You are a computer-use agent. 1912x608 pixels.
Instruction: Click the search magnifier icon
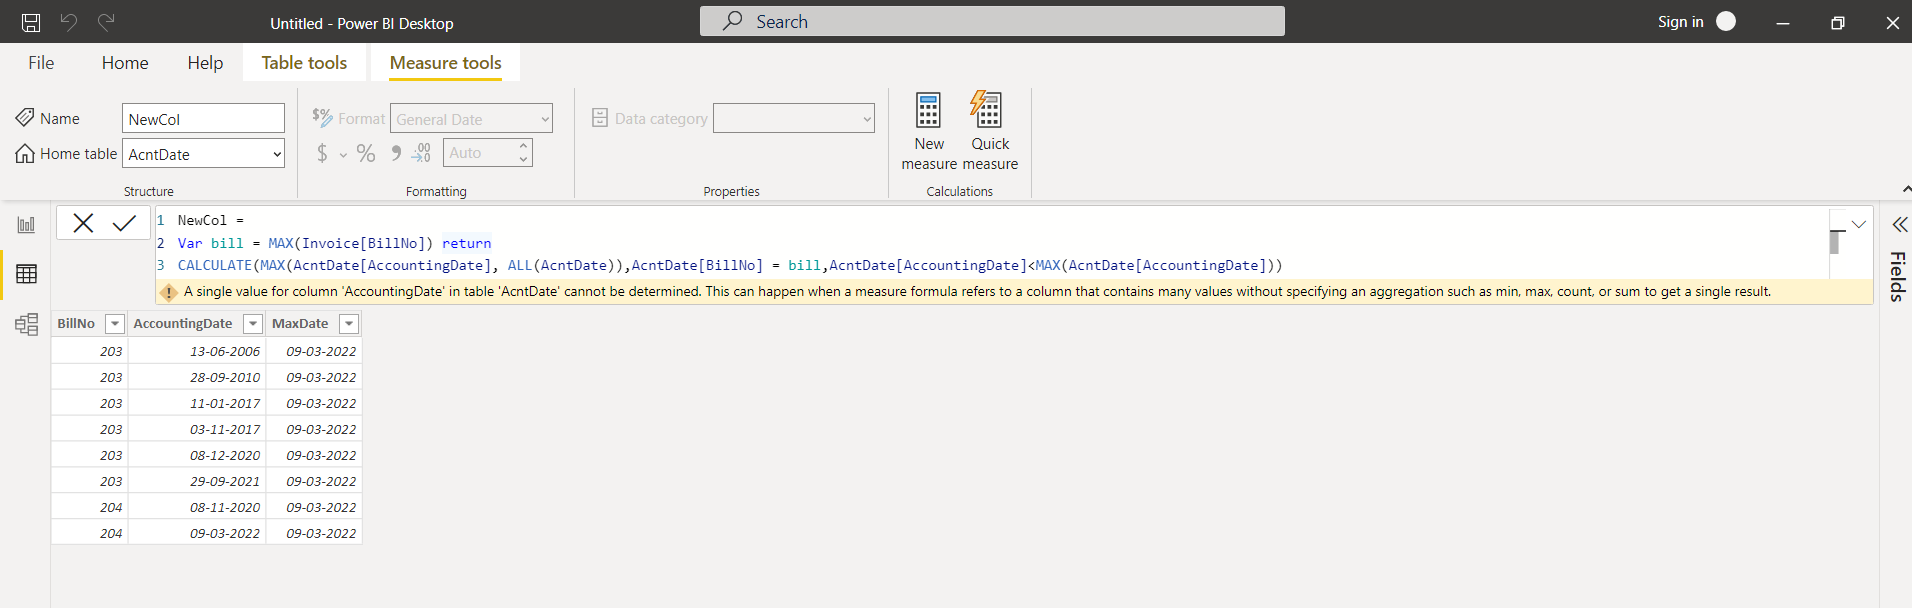click(x=733, y=21)
